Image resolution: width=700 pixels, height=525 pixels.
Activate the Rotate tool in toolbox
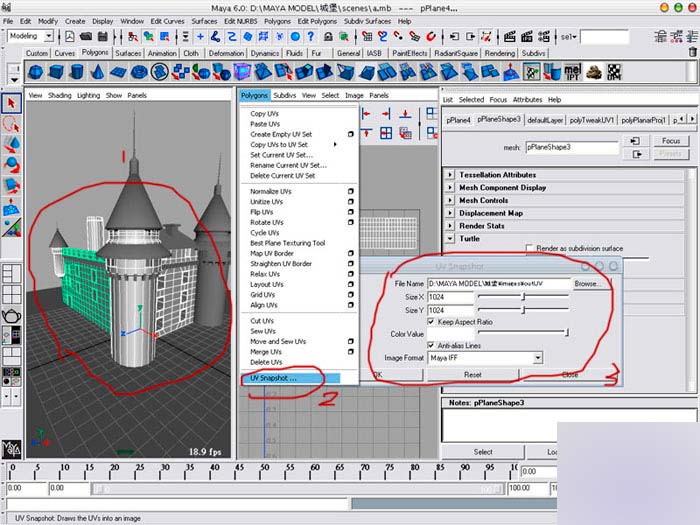(x=11, y=165)
